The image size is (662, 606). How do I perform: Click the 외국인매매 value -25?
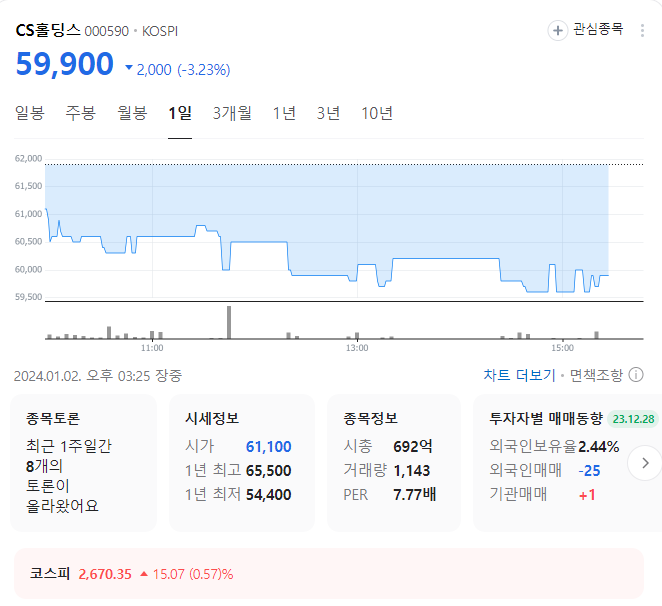point(589,471)
